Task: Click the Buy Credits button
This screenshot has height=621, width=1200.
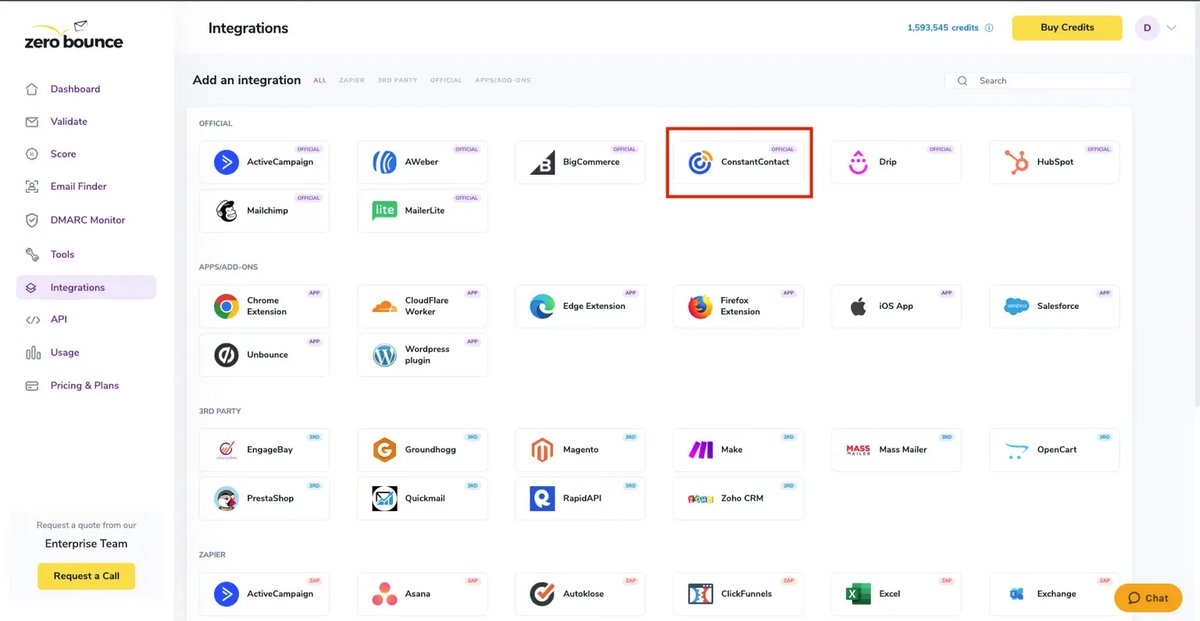Action: click(x=1067, y=28)
